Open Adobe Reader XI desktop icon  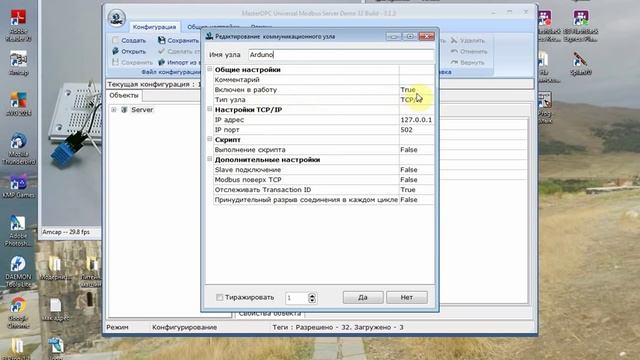point(18,25)
